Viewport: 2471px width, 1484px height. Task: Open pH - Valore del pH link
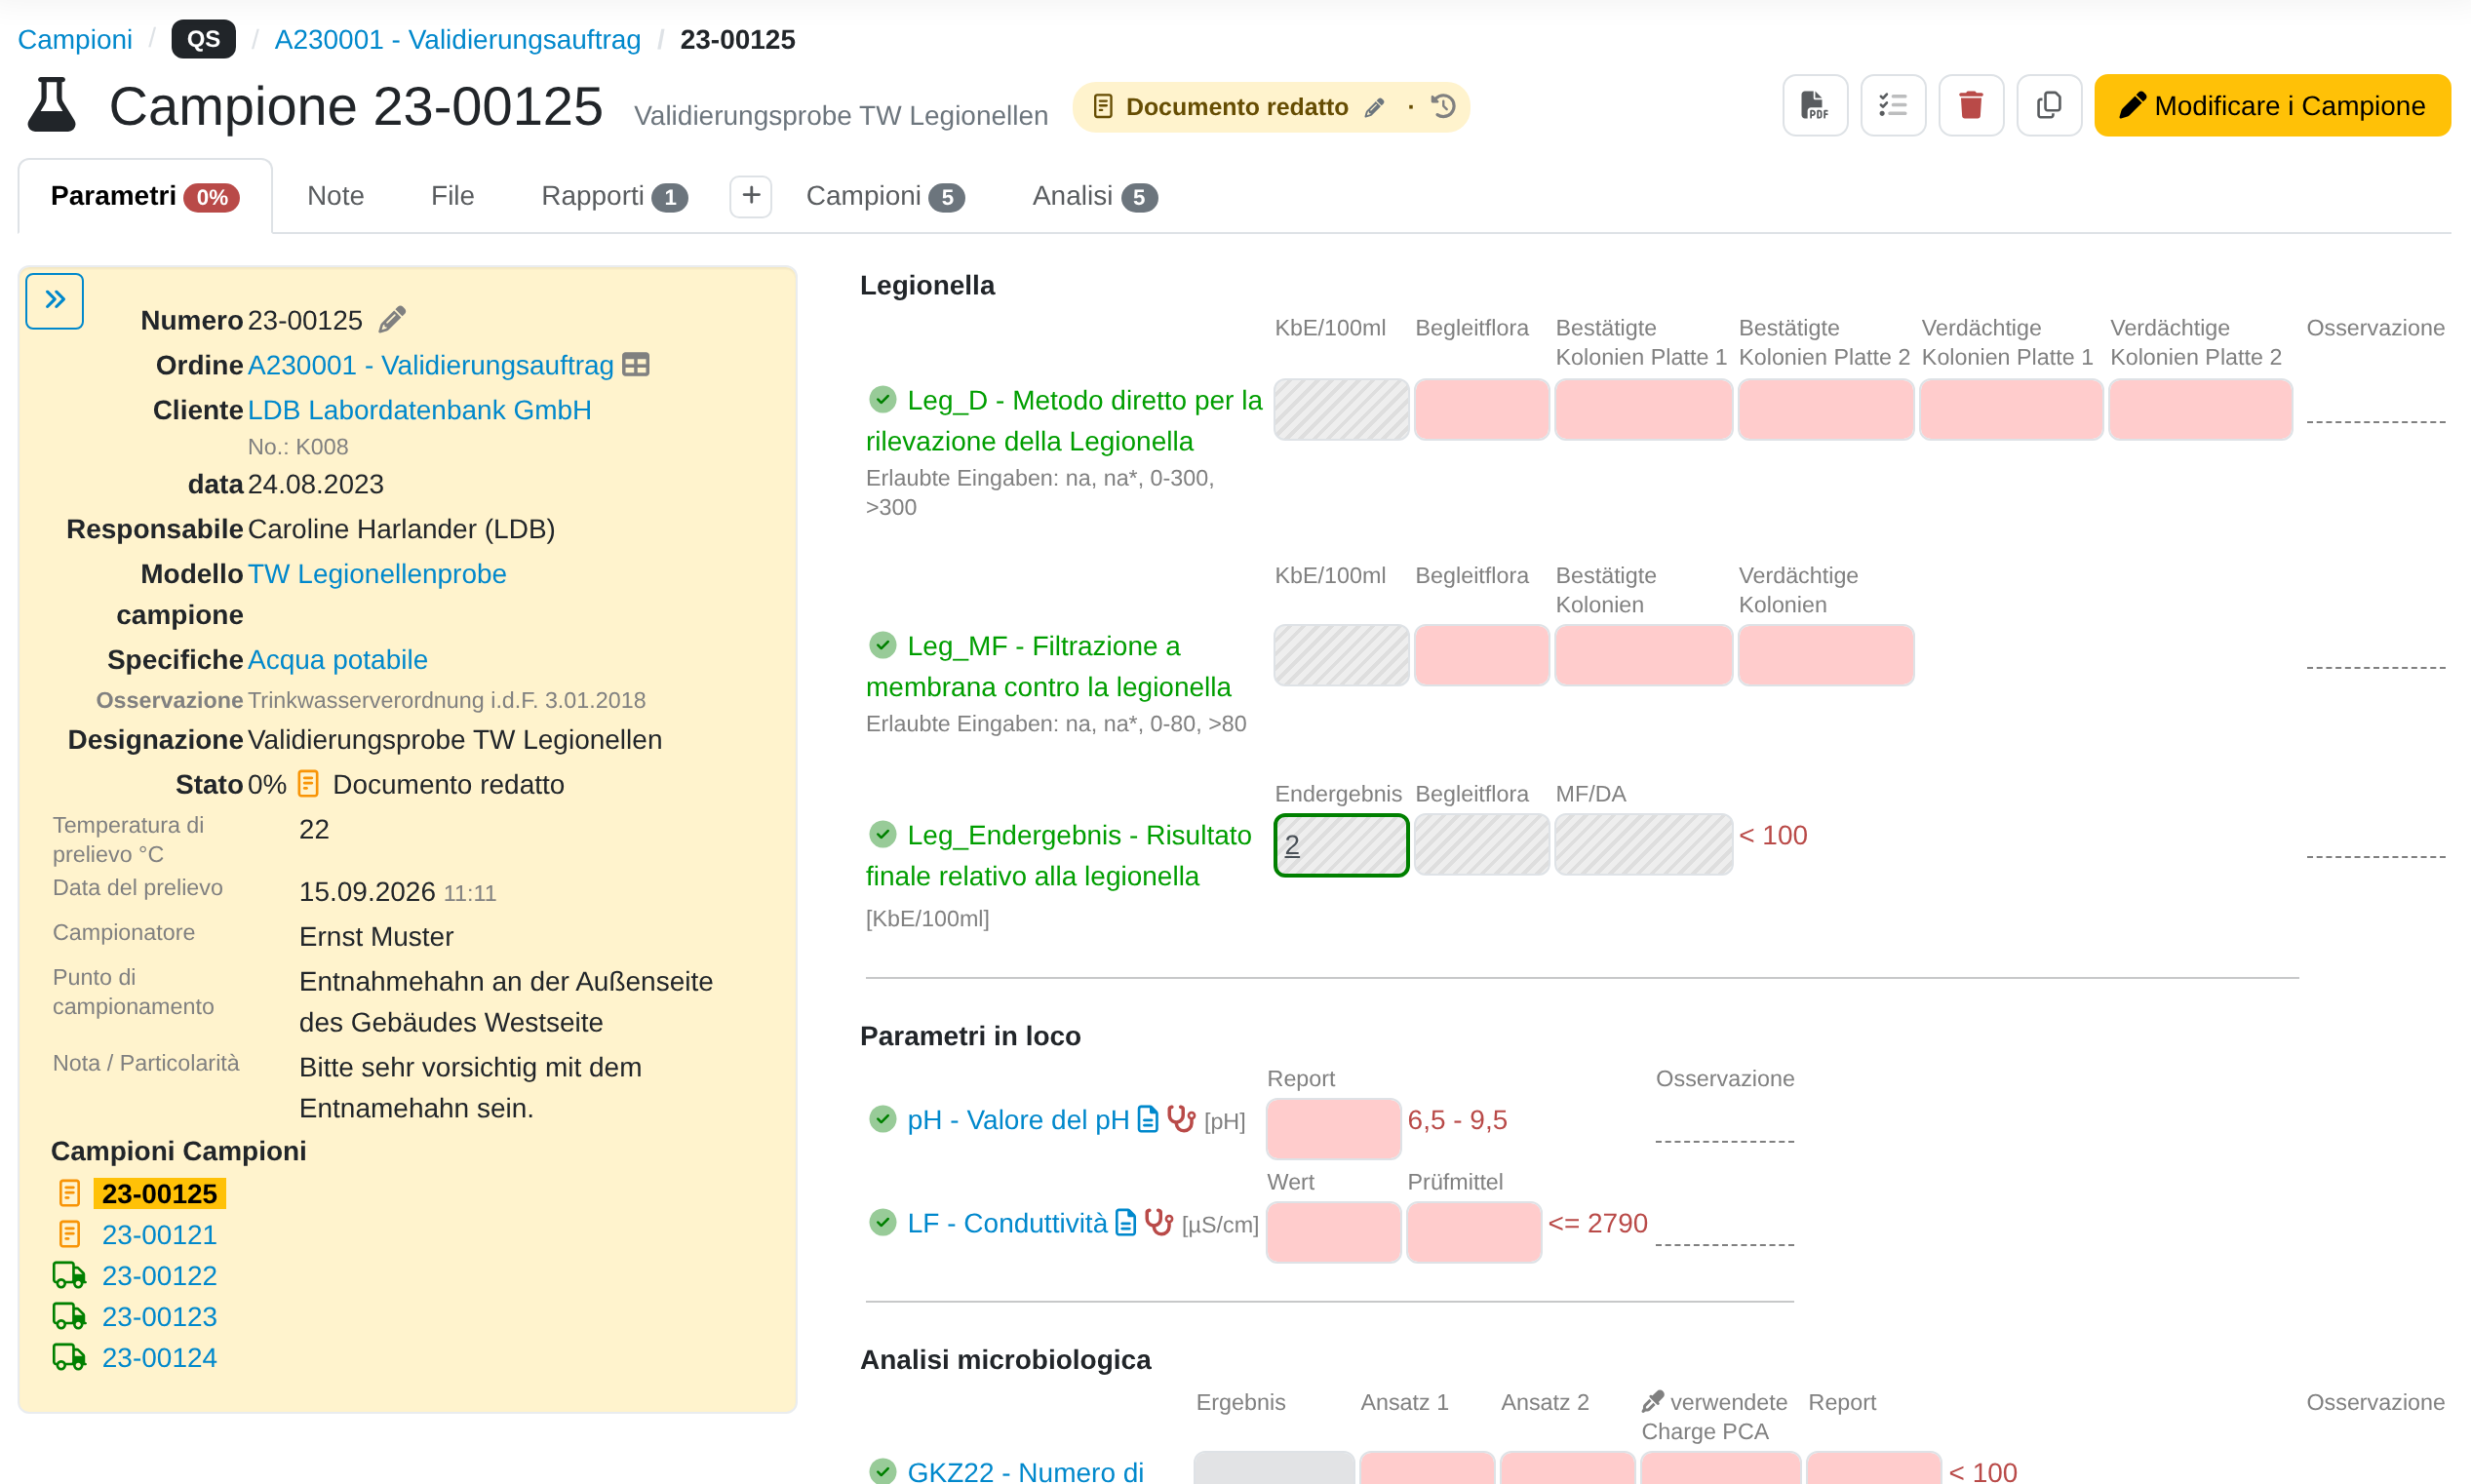coord(1018,1120)
